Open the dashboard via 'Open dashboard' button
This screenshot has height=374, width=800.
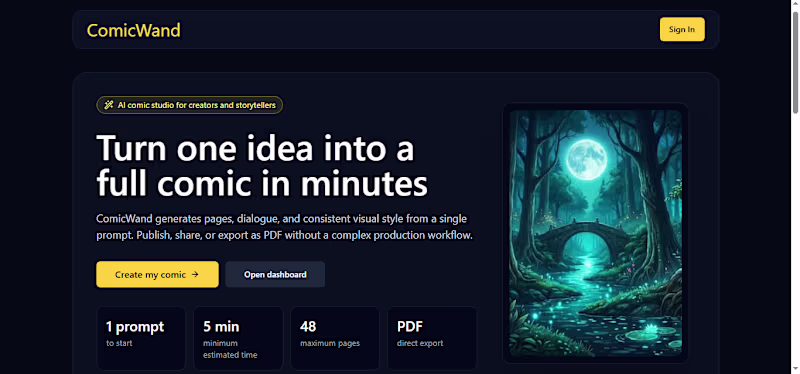275,275
